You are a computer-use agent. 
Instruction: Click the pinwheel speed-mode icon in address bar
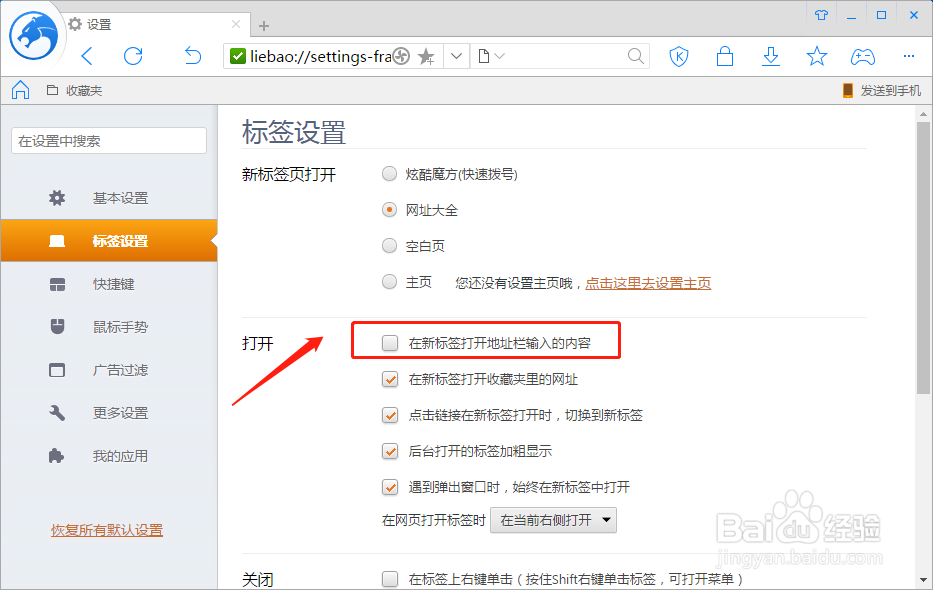click(402, 57)
